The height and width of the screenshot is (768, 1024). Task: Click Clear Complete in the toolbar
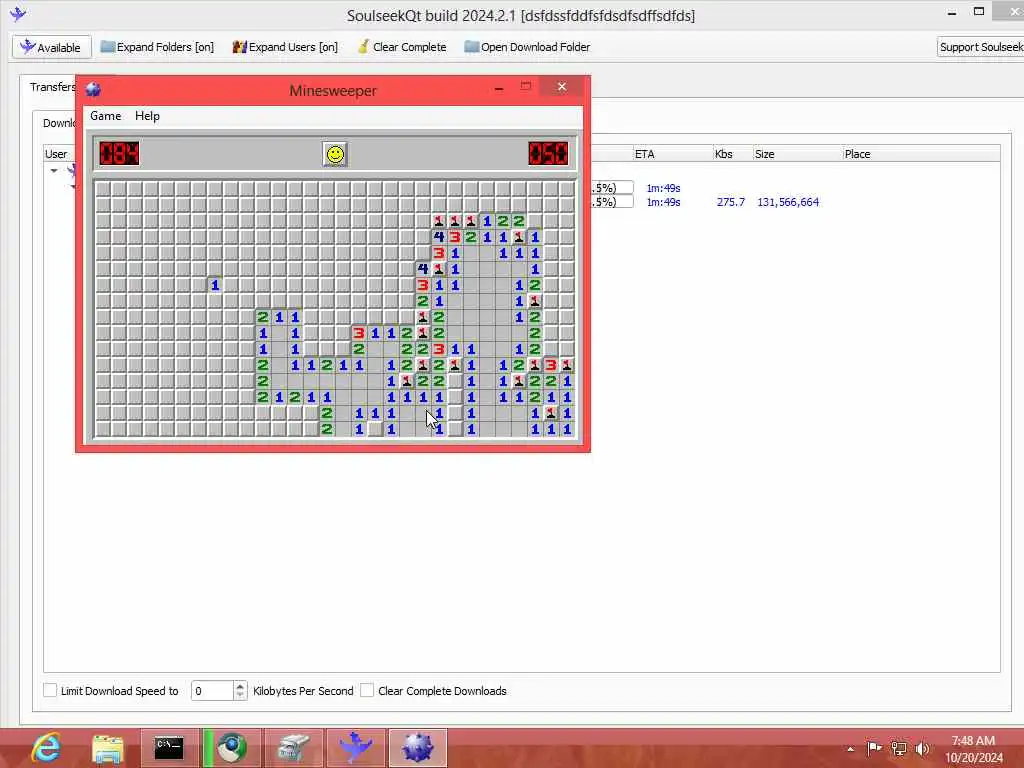(x=402, y=47)
